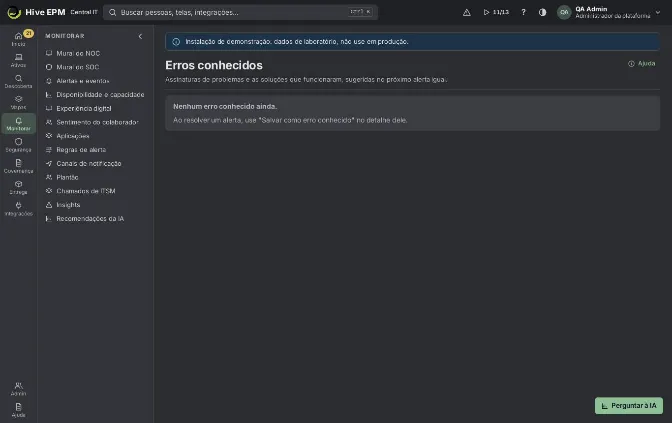The image size is (672, 423).
Task: Open the Entrega section in left rail
Action: coord(18,187)
